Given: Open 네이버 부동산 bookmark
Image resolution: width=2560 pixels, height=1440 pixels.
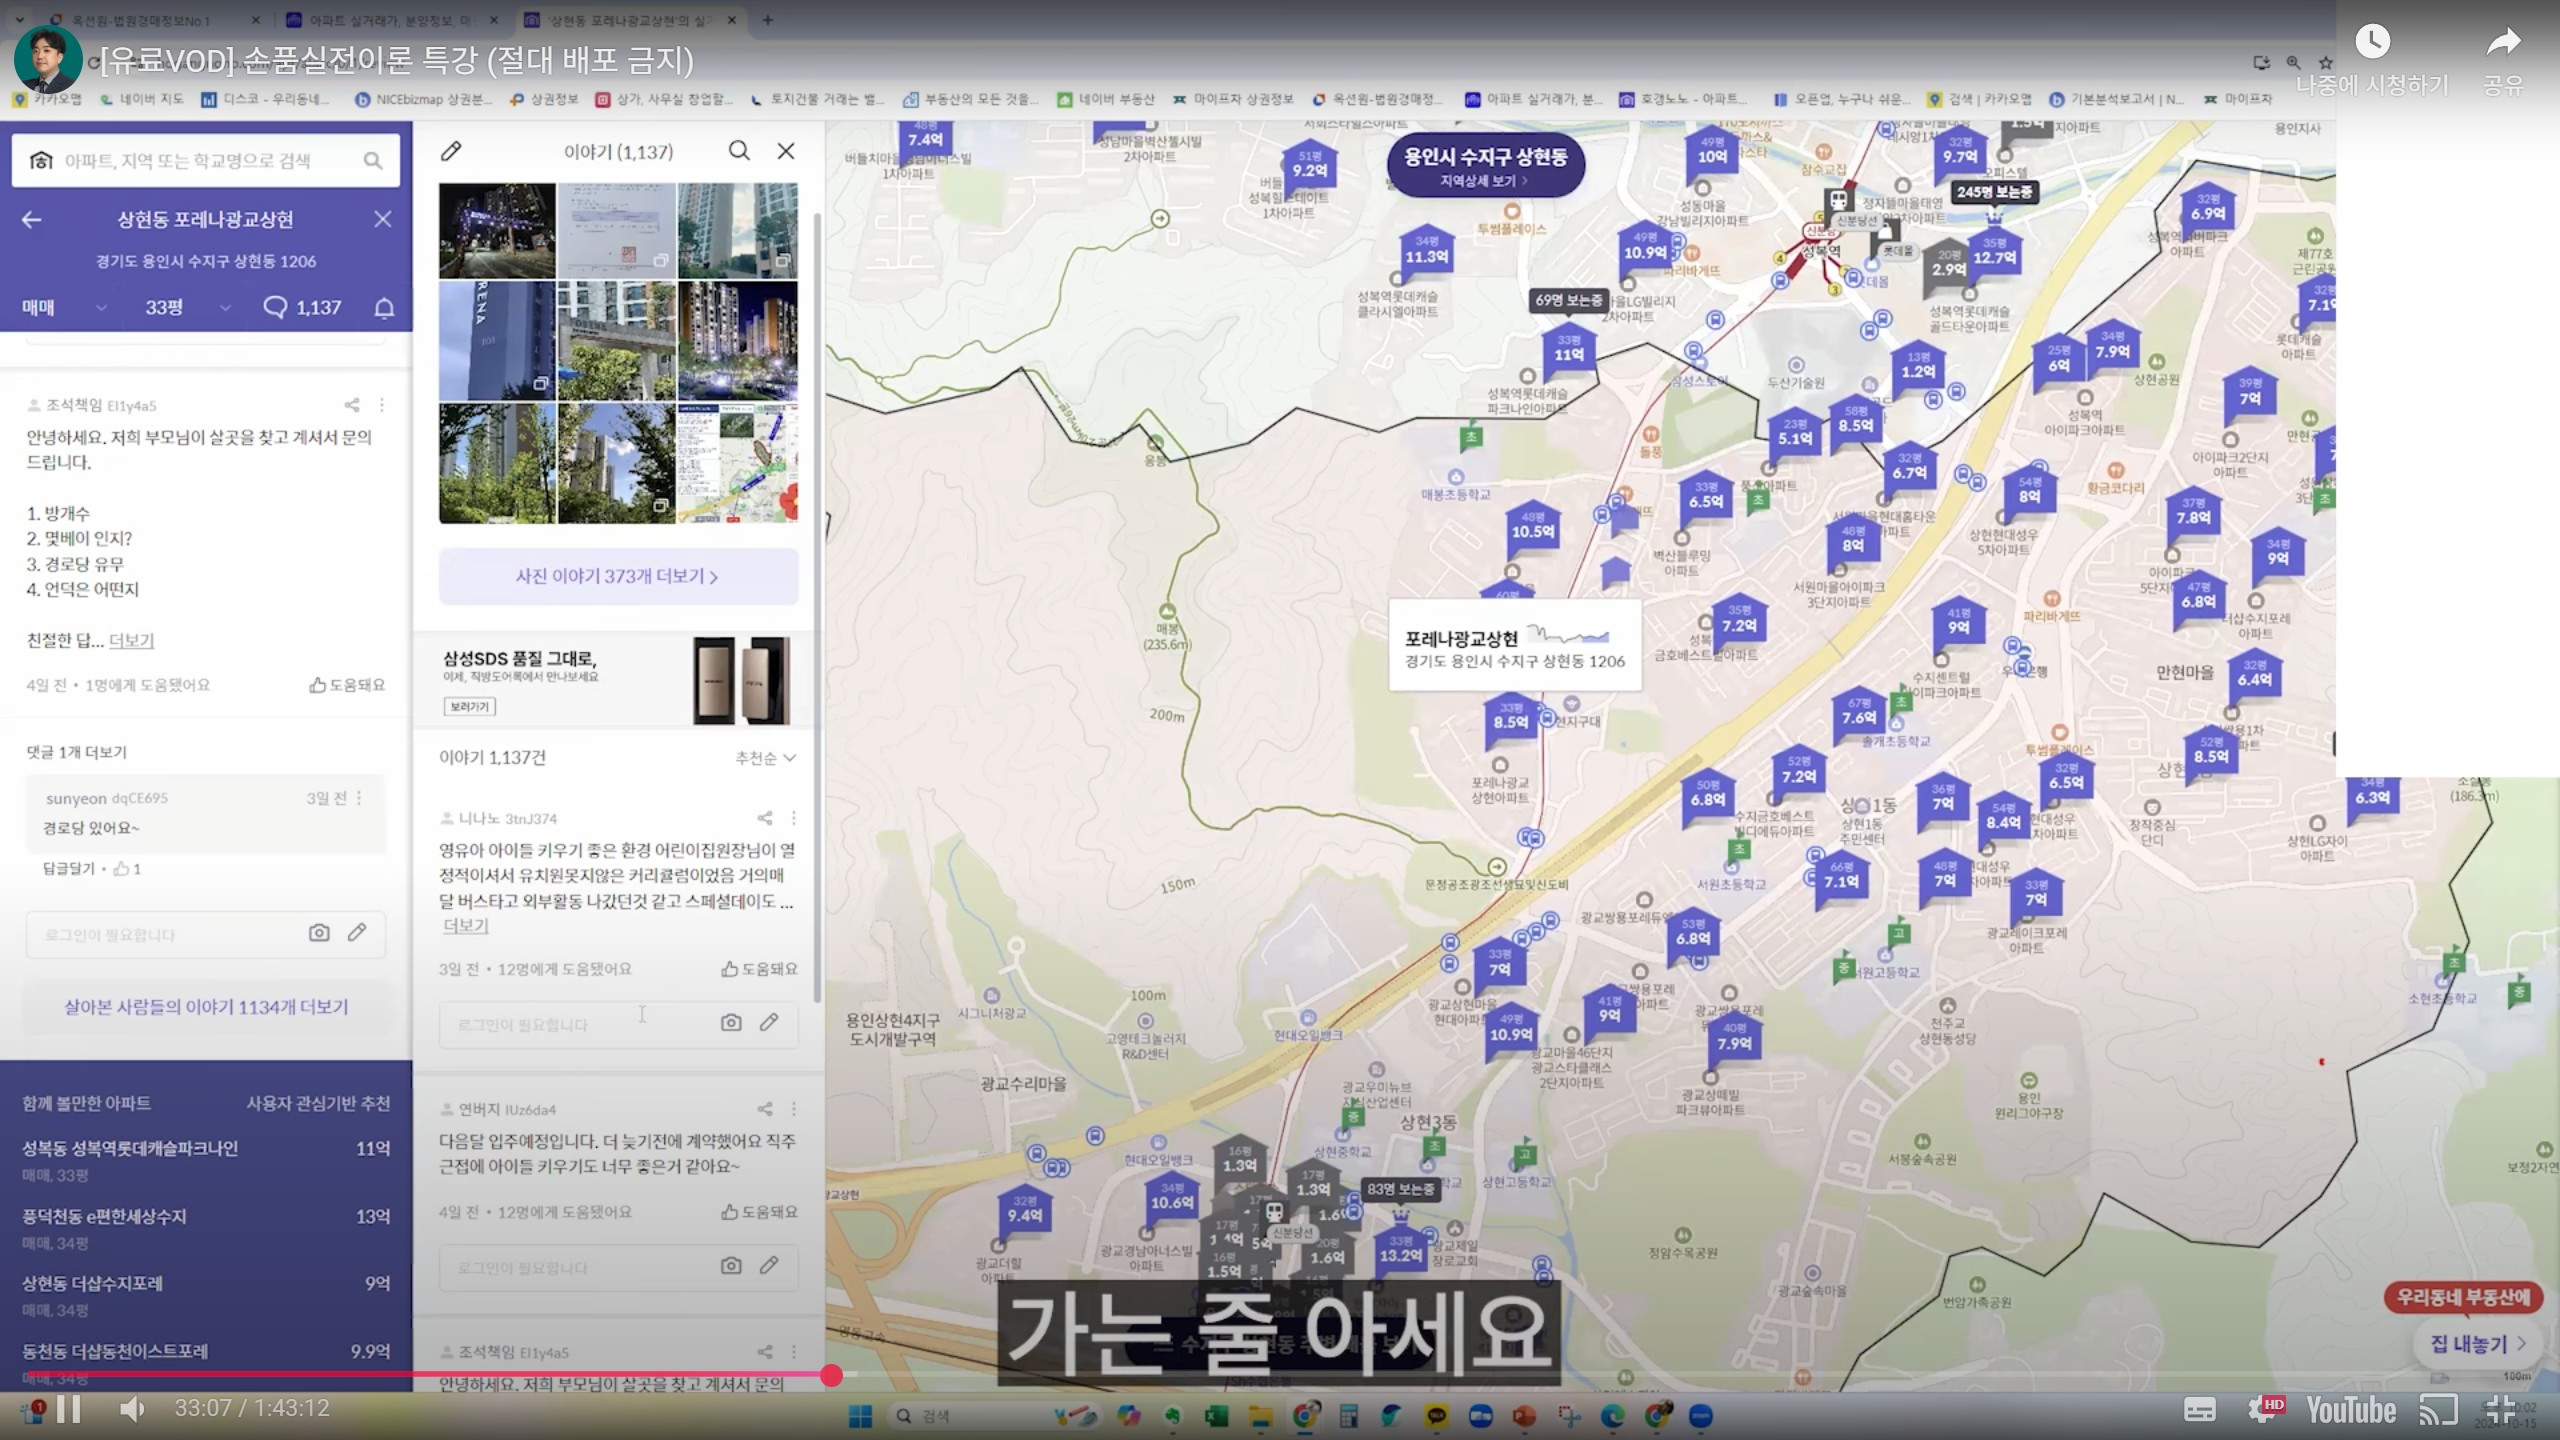Looking at the screenshot, I should tap(1107, 99).
